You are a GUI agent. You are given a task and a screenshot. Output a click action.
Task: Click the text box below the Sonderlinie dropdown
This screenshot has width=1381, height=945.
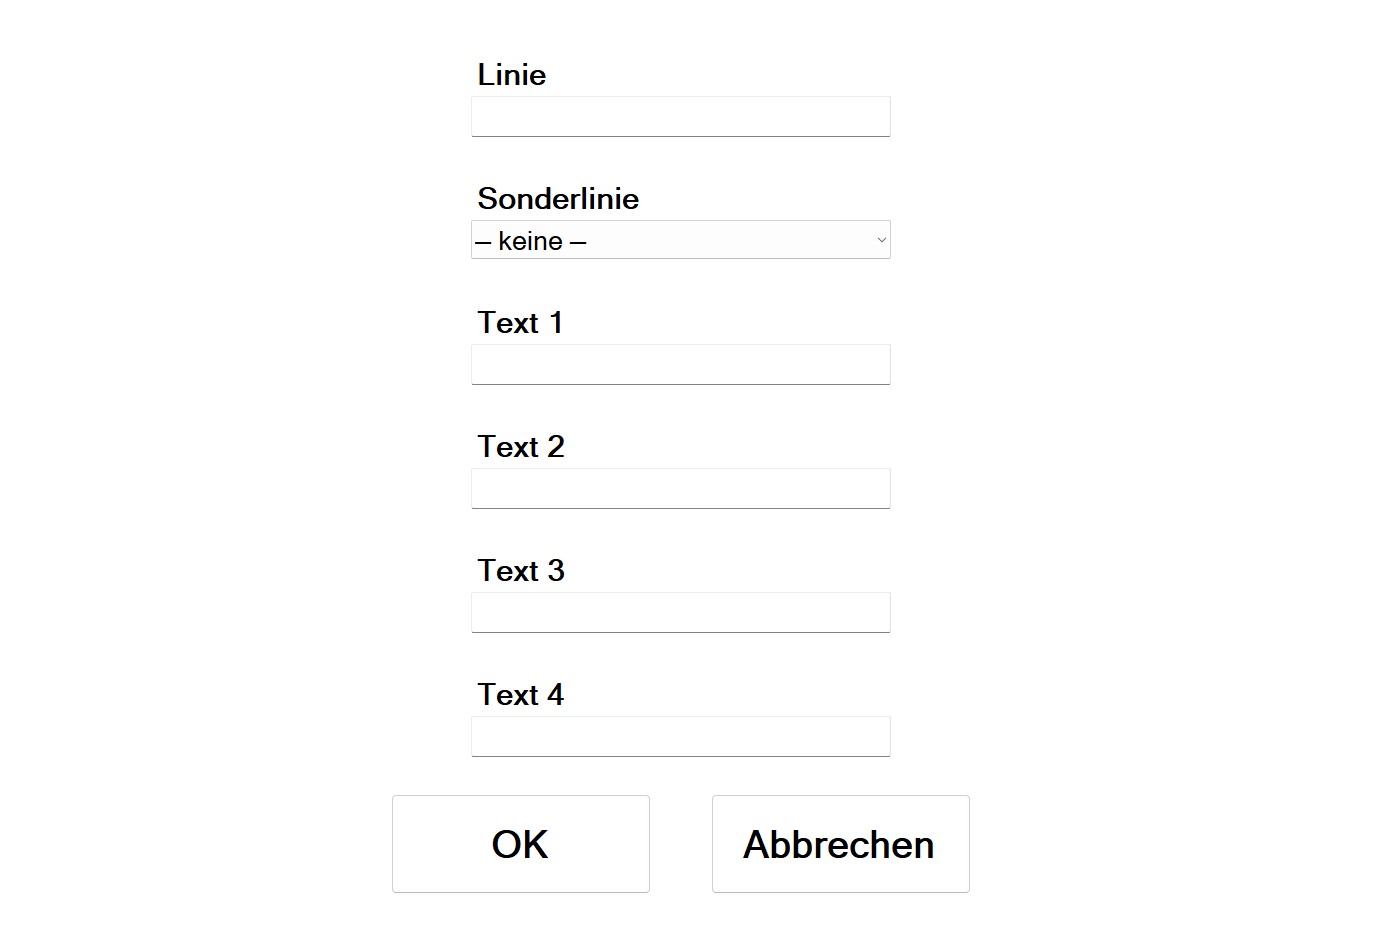[680, 365]
